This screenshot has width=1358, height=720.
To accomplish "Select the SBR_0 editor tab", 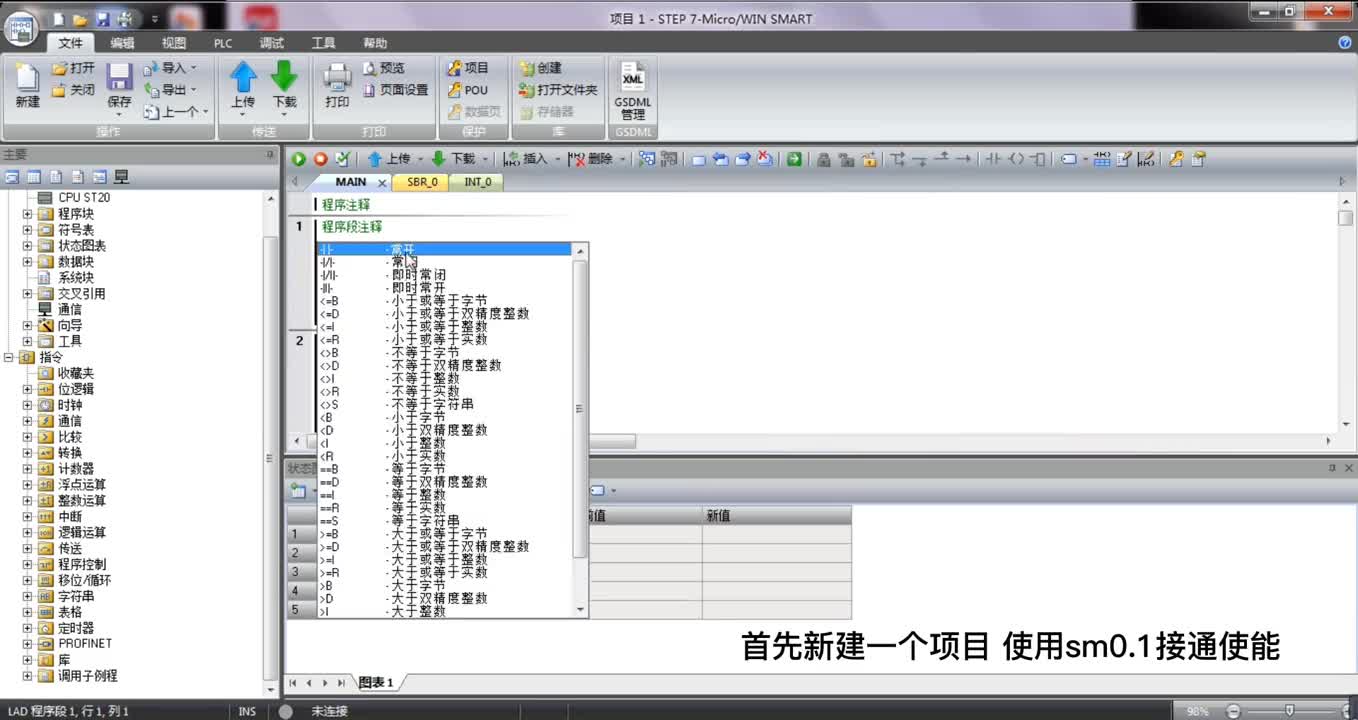I will pos(422,182).
